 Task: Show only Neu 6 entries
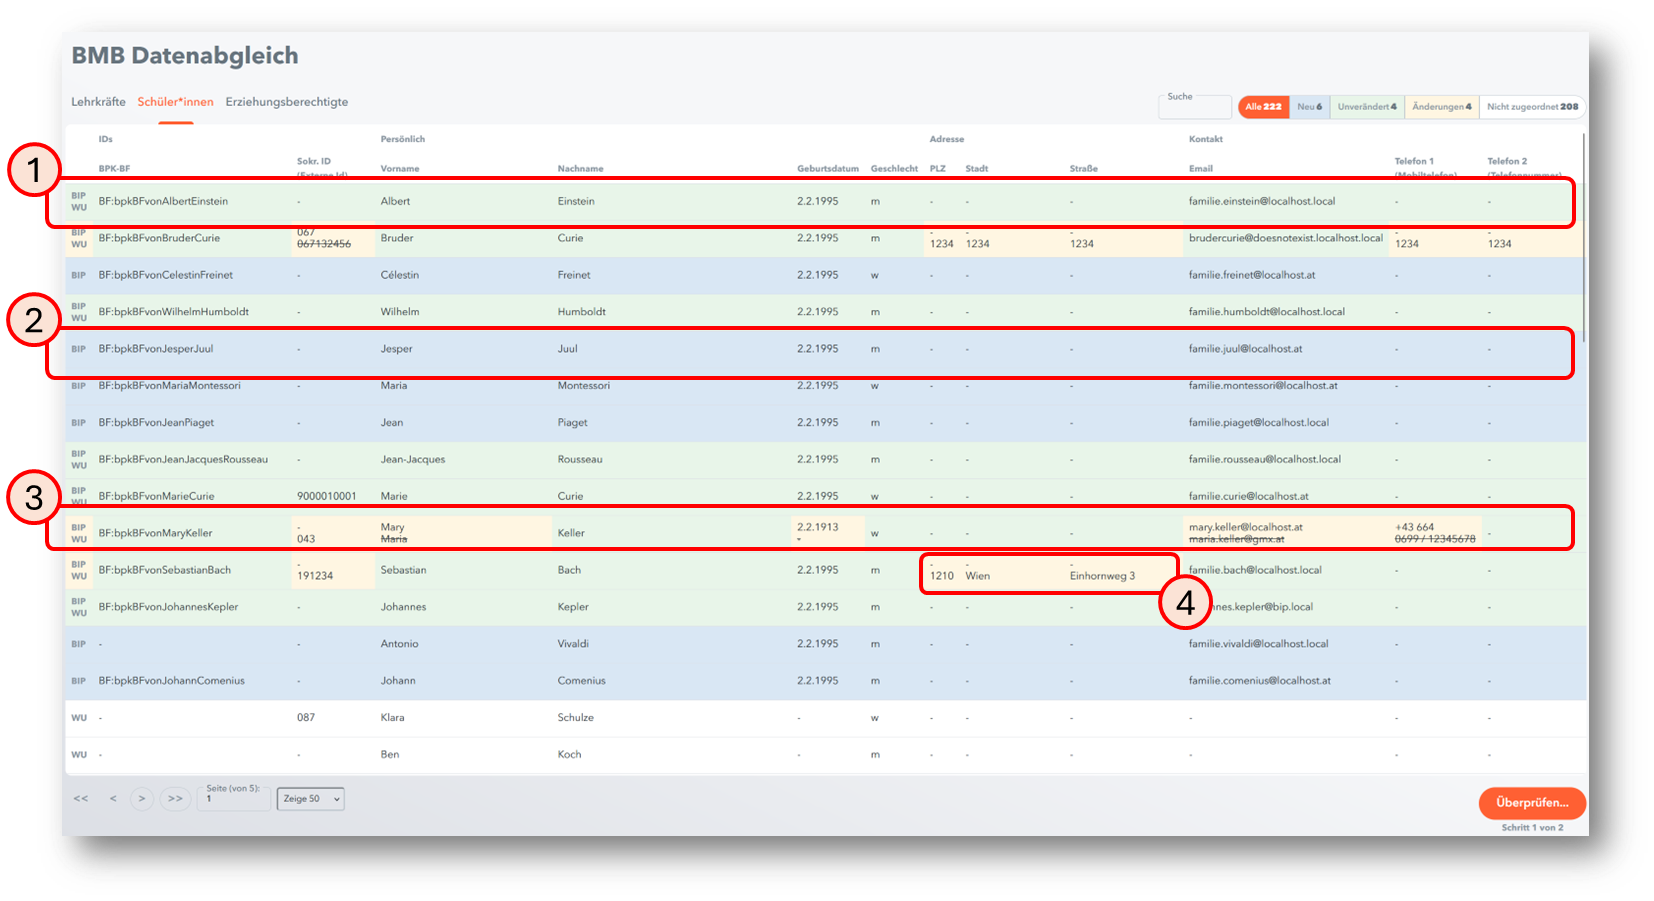click(1309, 107)
